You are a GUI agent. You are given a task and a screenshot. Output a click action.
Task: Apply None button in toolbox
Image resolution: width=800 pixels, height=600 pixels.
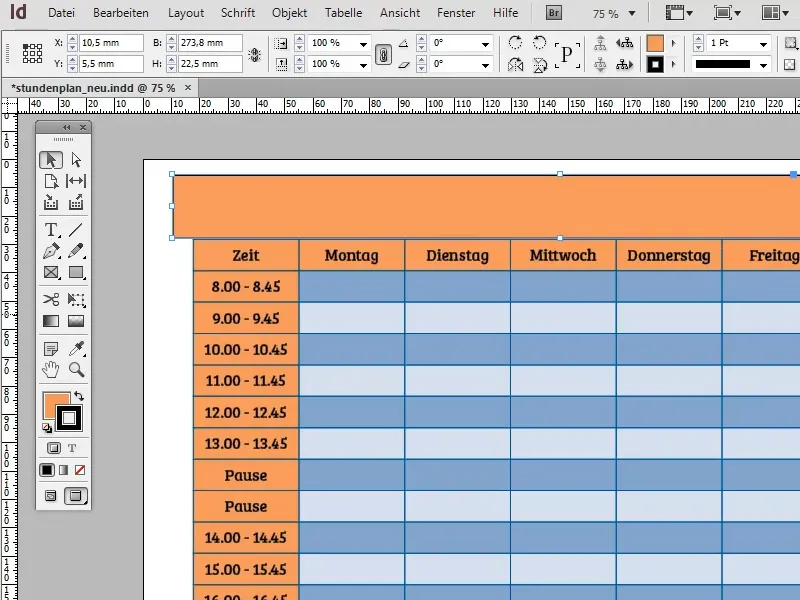coord(80,470)
